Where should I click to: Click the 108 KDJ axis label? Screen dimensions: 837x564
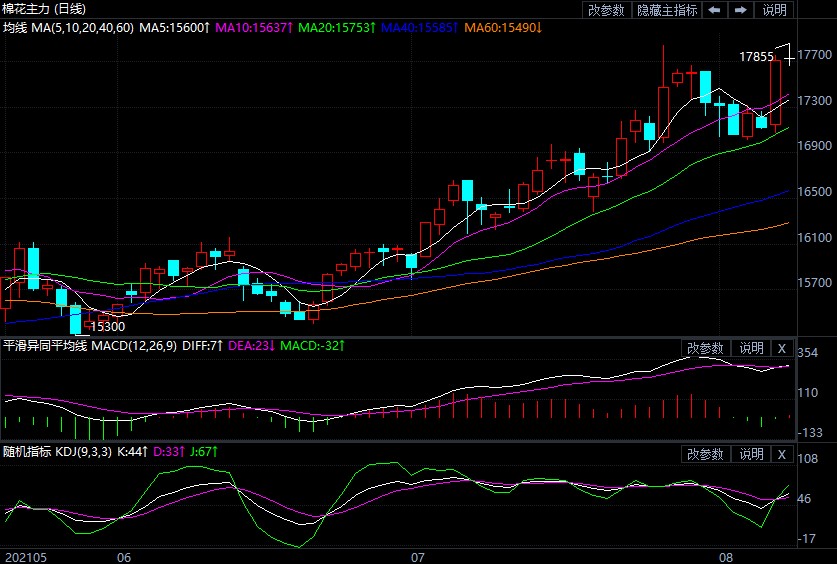(x=808, y=458)
